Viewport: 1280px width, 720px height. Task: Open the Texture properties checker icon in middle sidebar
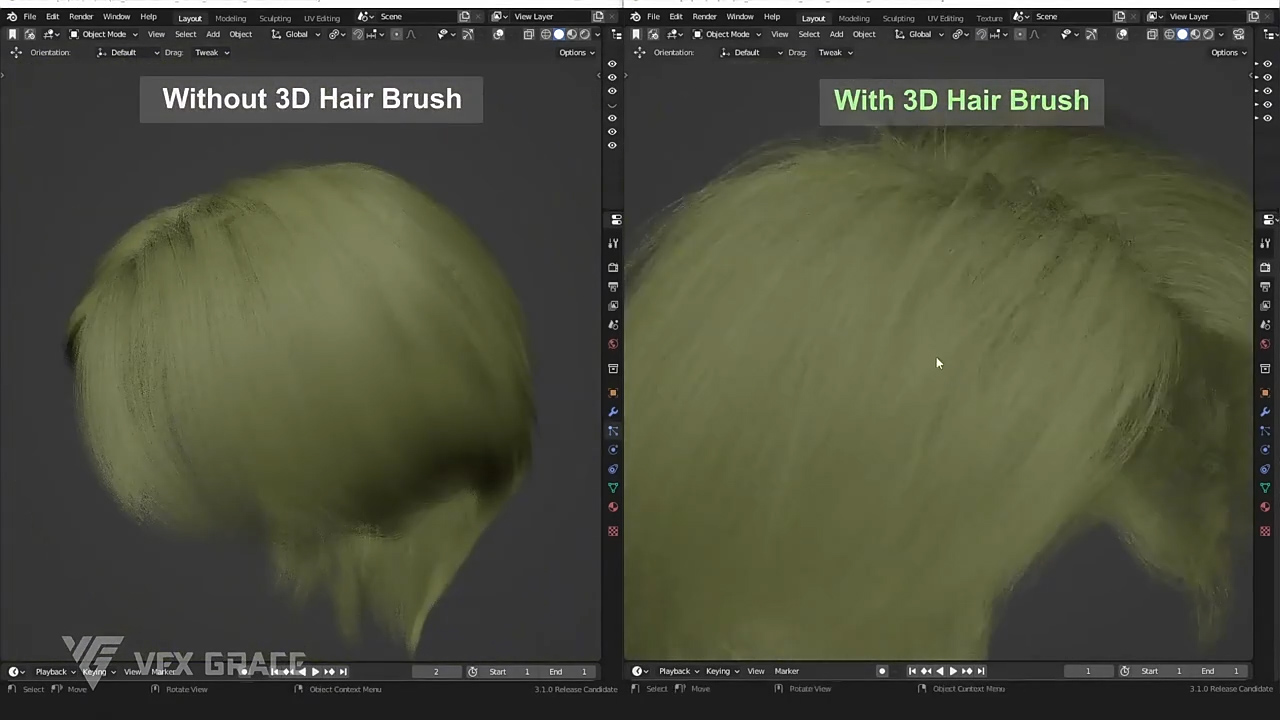coord(613,531)
